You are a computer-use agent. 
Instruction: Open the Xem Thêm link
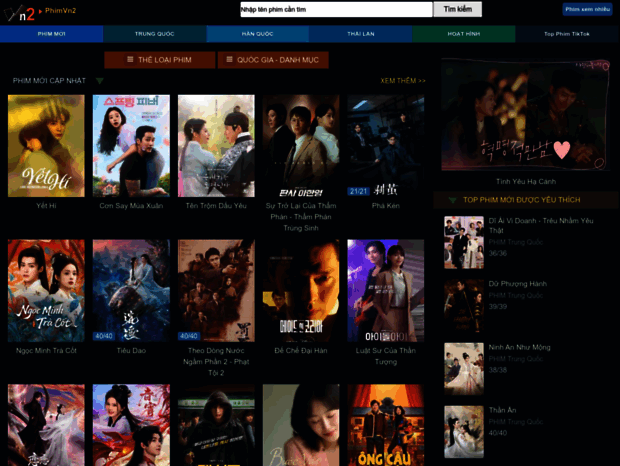point(402,80)
